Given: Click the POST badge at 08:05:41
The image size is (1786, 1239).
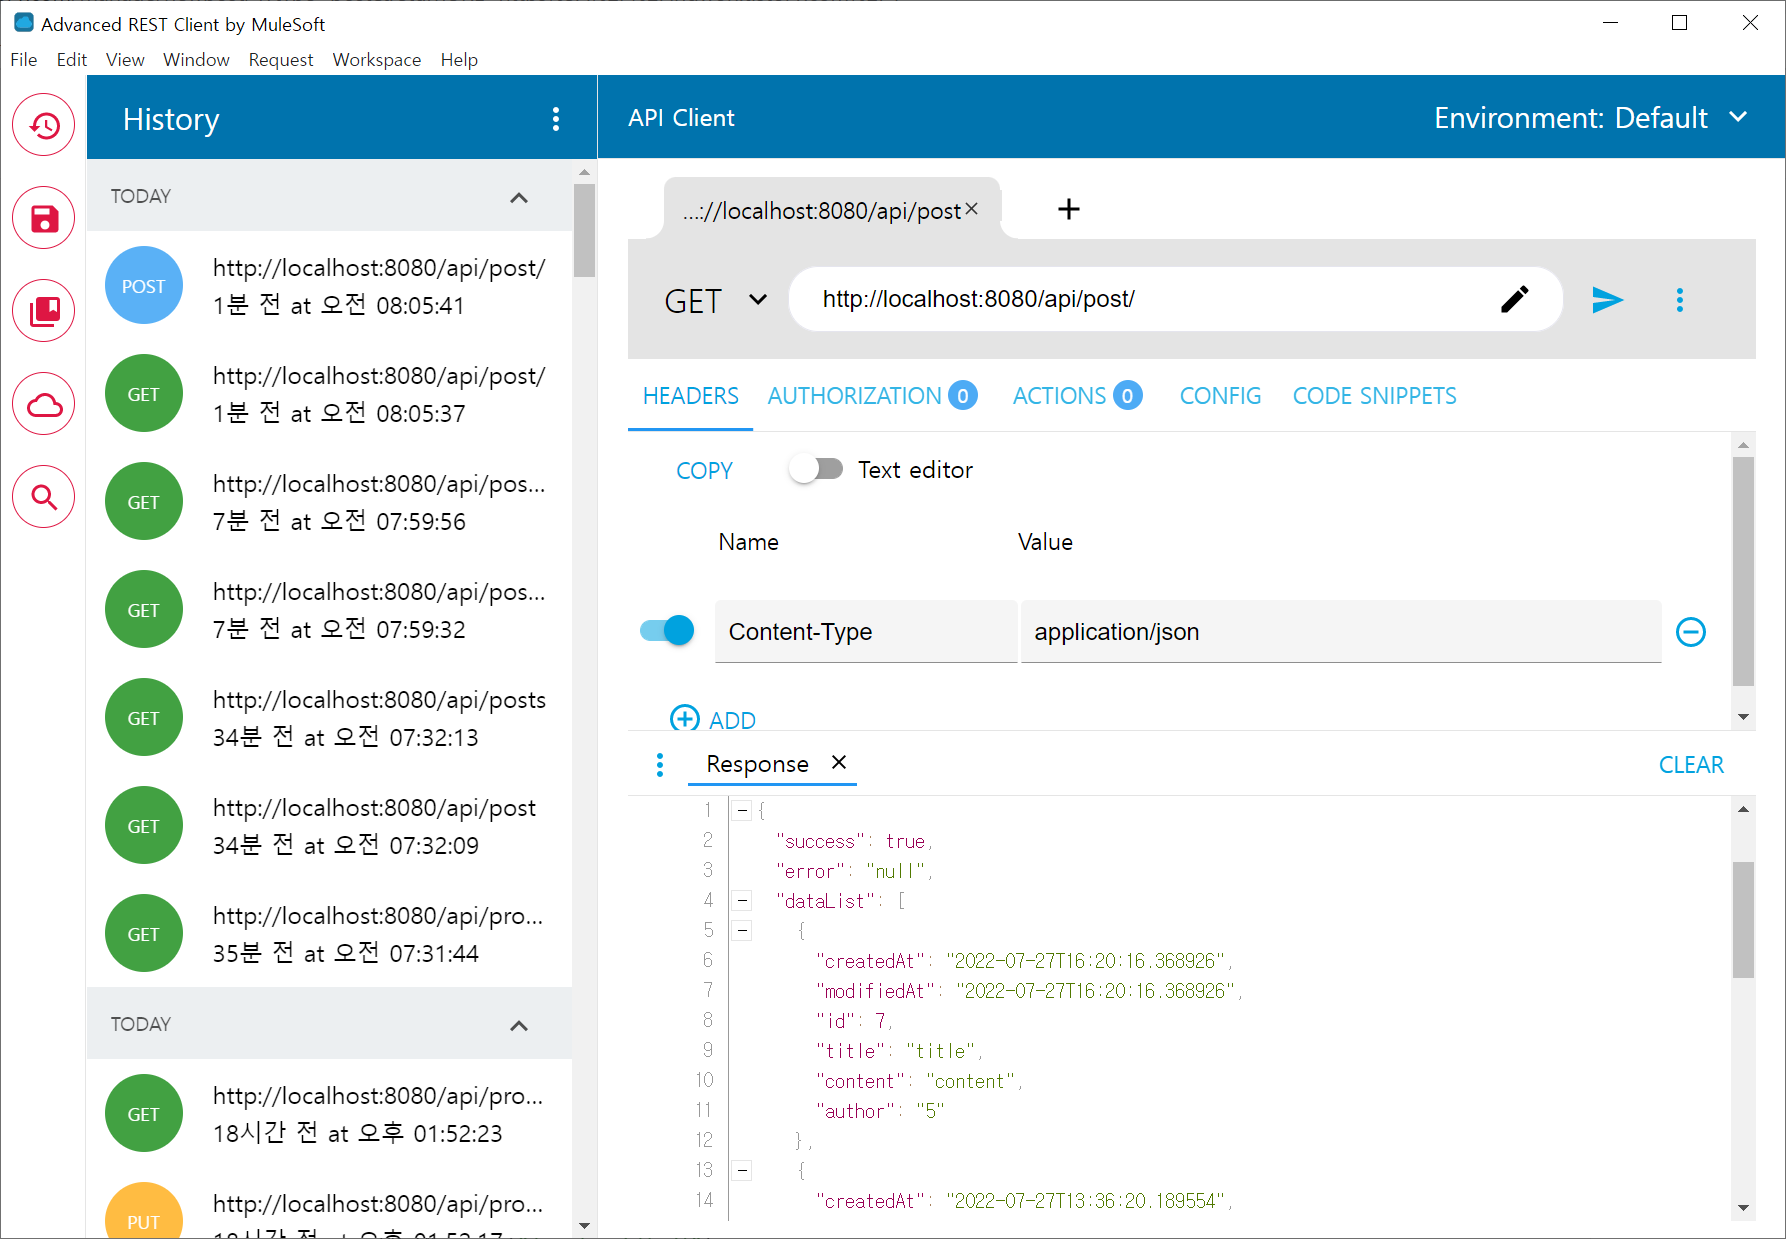Looking at the screenshot, I should click(x=144, y=286).
